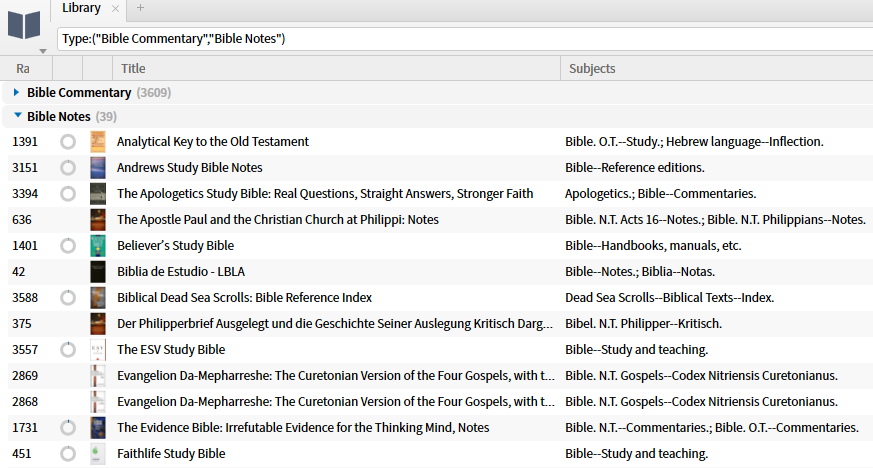Click the Biblia de Estudio cover icon
Viewport: 873px width, 468px height.
(x=97, y=272)
